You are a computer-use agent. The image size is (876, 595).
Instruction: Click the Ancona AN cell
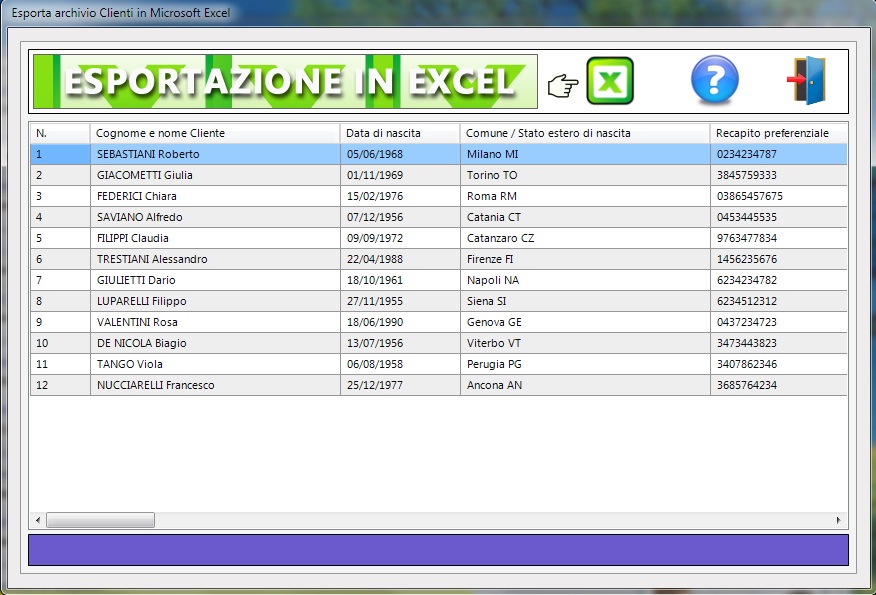point(585,385)
